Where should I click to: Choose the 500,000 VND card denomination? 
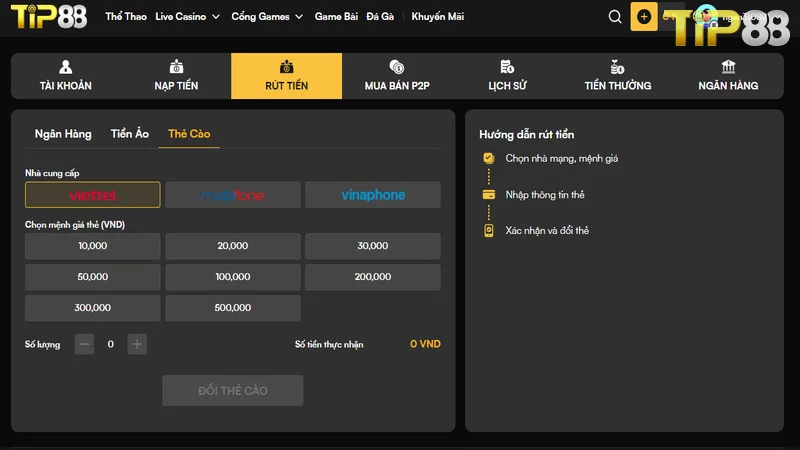232,308
